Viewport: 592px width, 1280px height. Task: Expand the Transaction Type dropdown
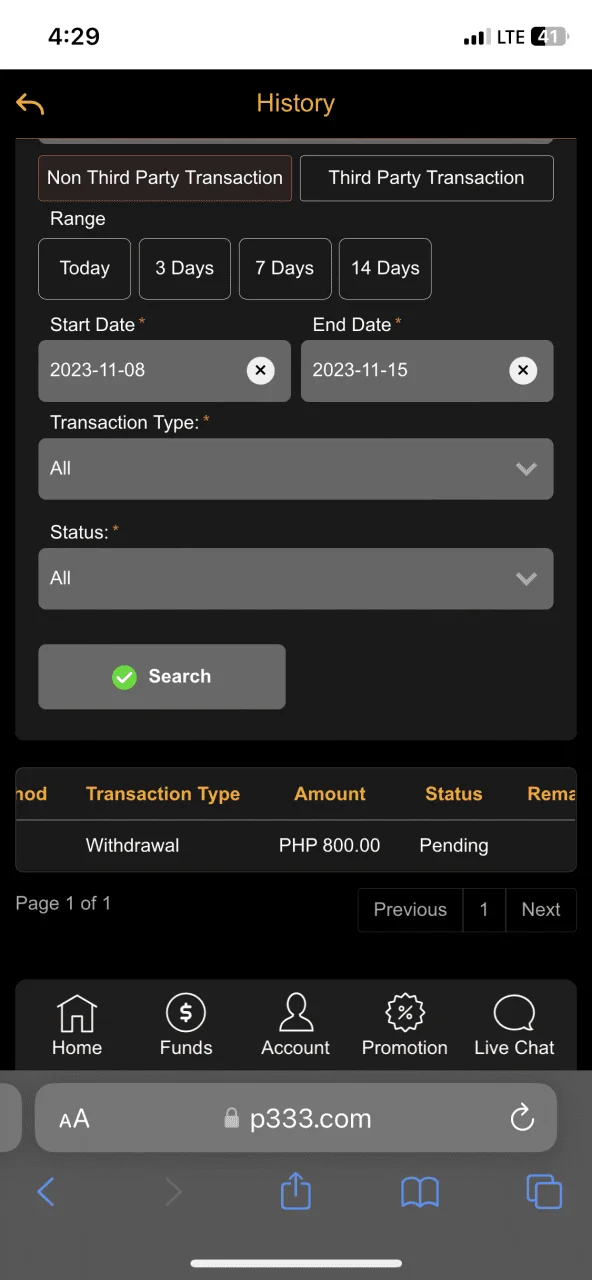(x=296, y=469)
